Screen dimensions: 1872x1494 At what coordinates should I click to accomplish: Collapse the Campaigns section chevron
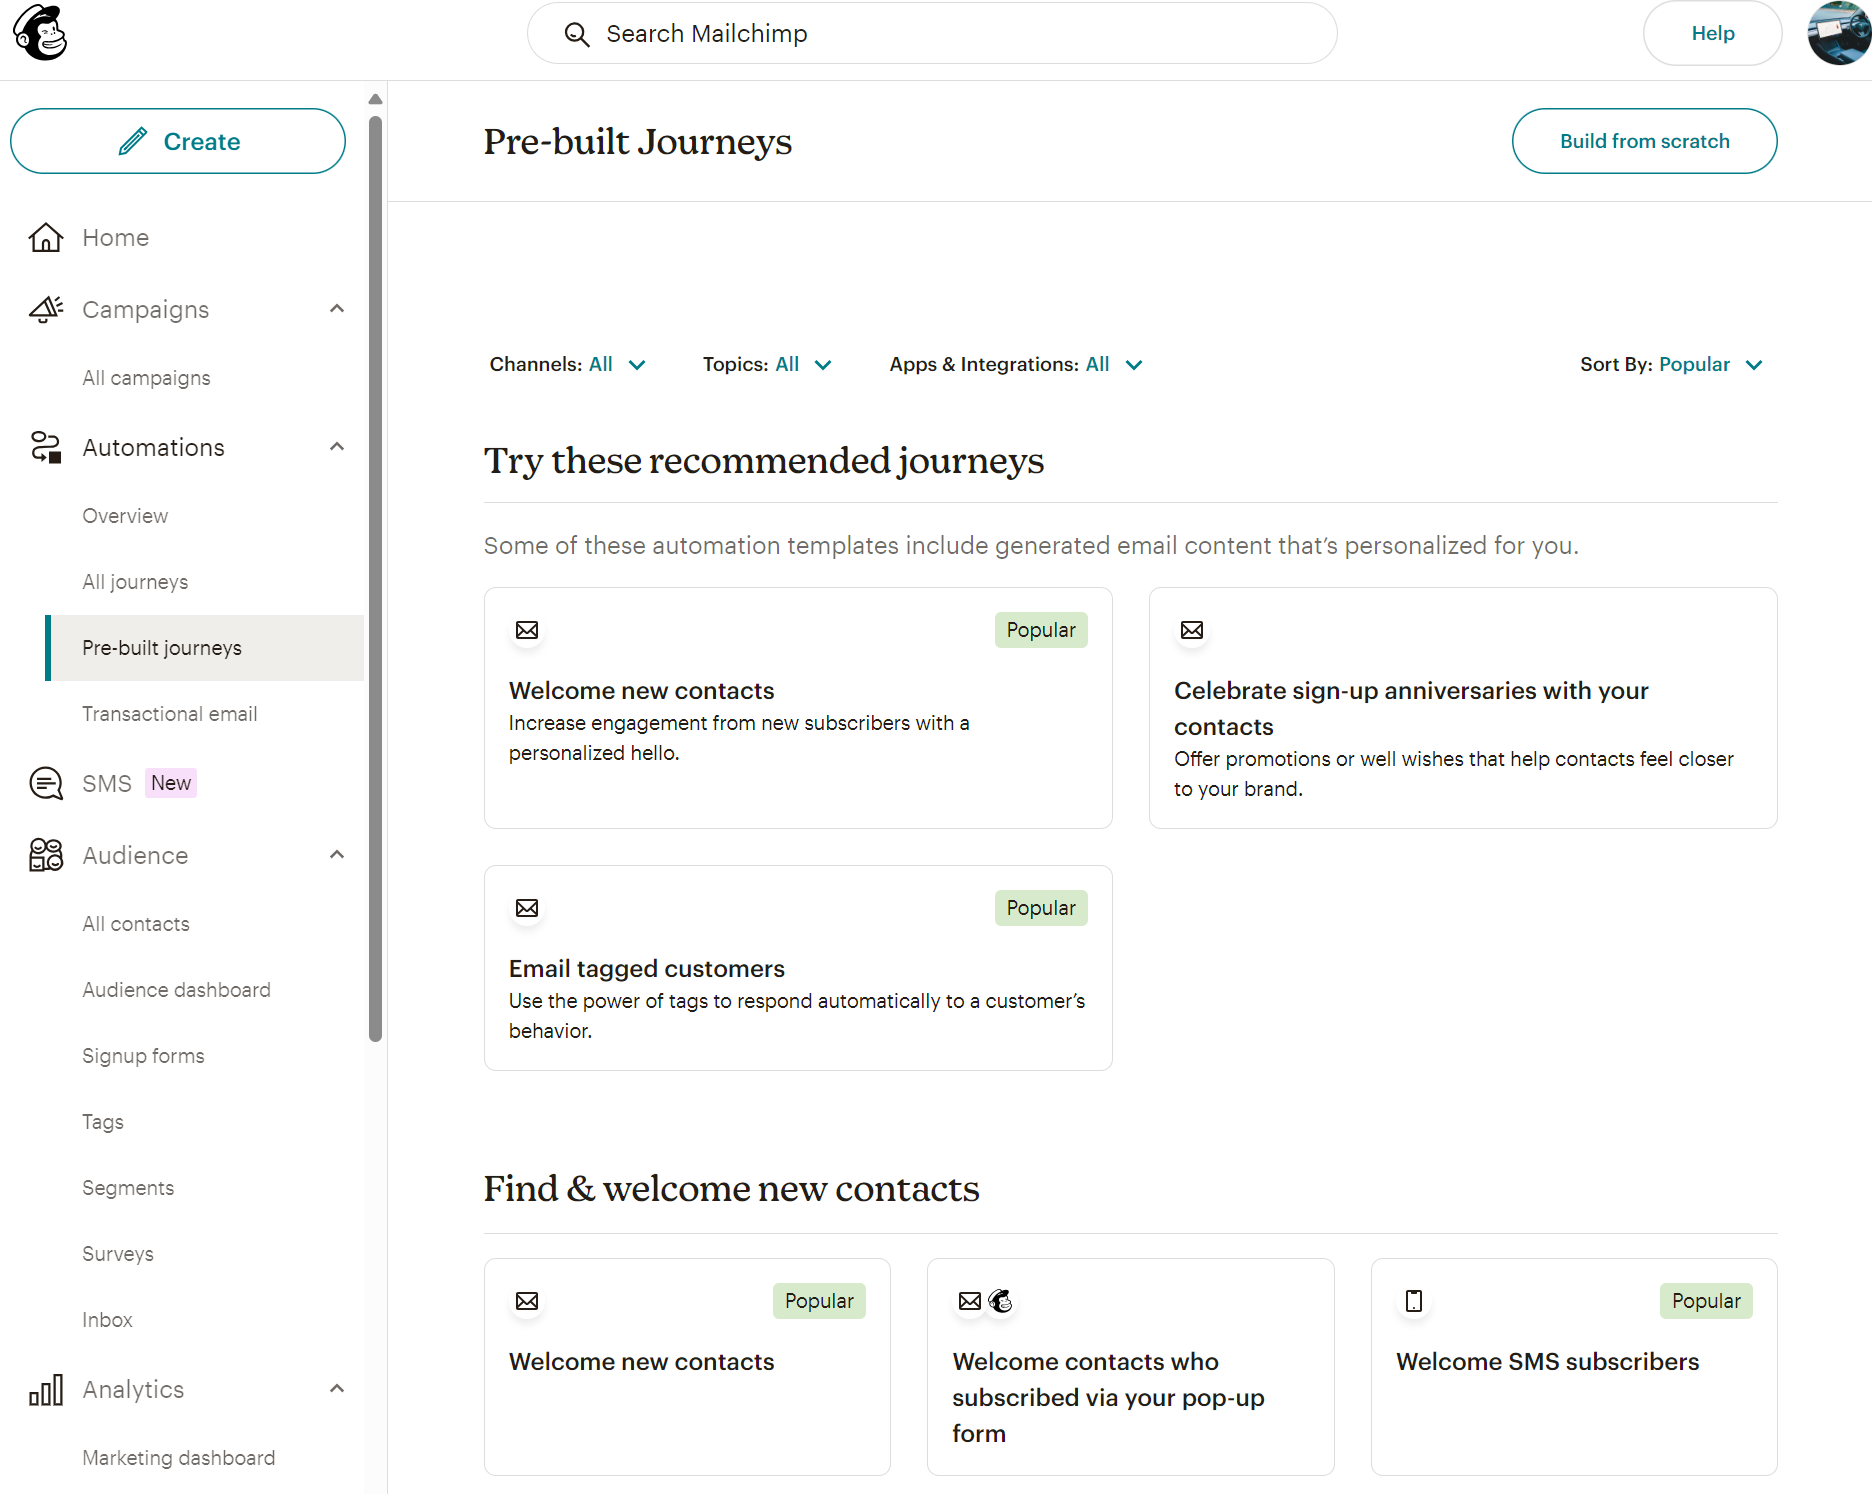(x=337, y=309)
